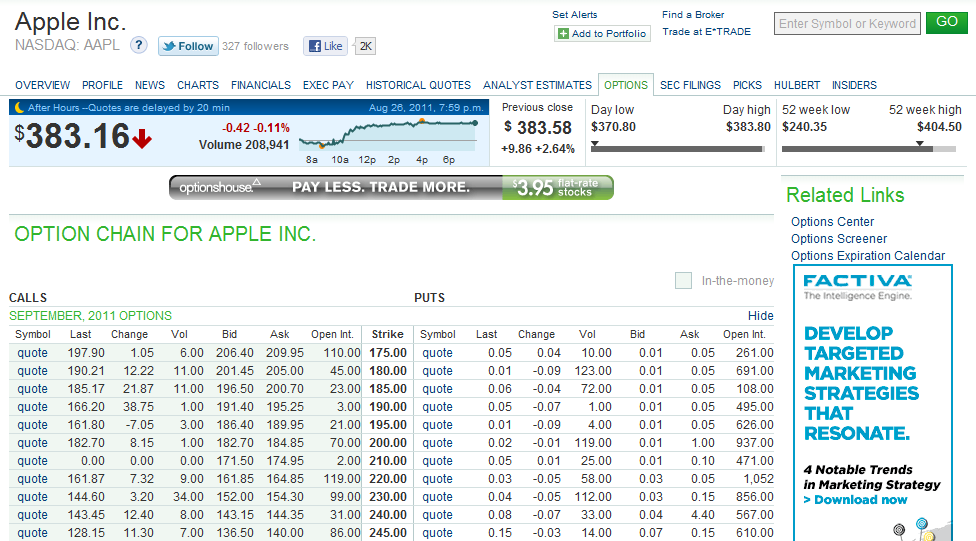Screen dimensions: 976x541
Task: Open the Charts tab
Action: click(x=198, y=85)
